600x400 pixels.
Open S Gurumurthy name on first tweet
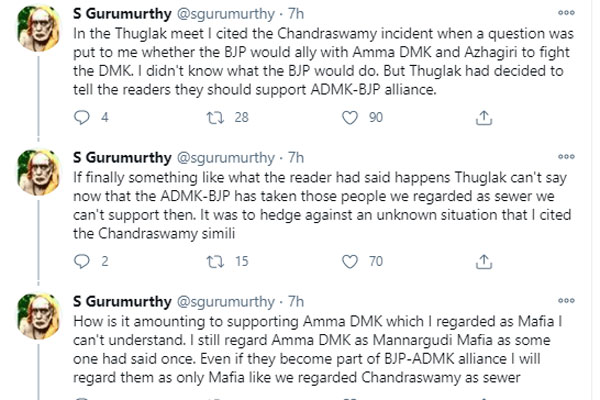(x=122, y=14)
